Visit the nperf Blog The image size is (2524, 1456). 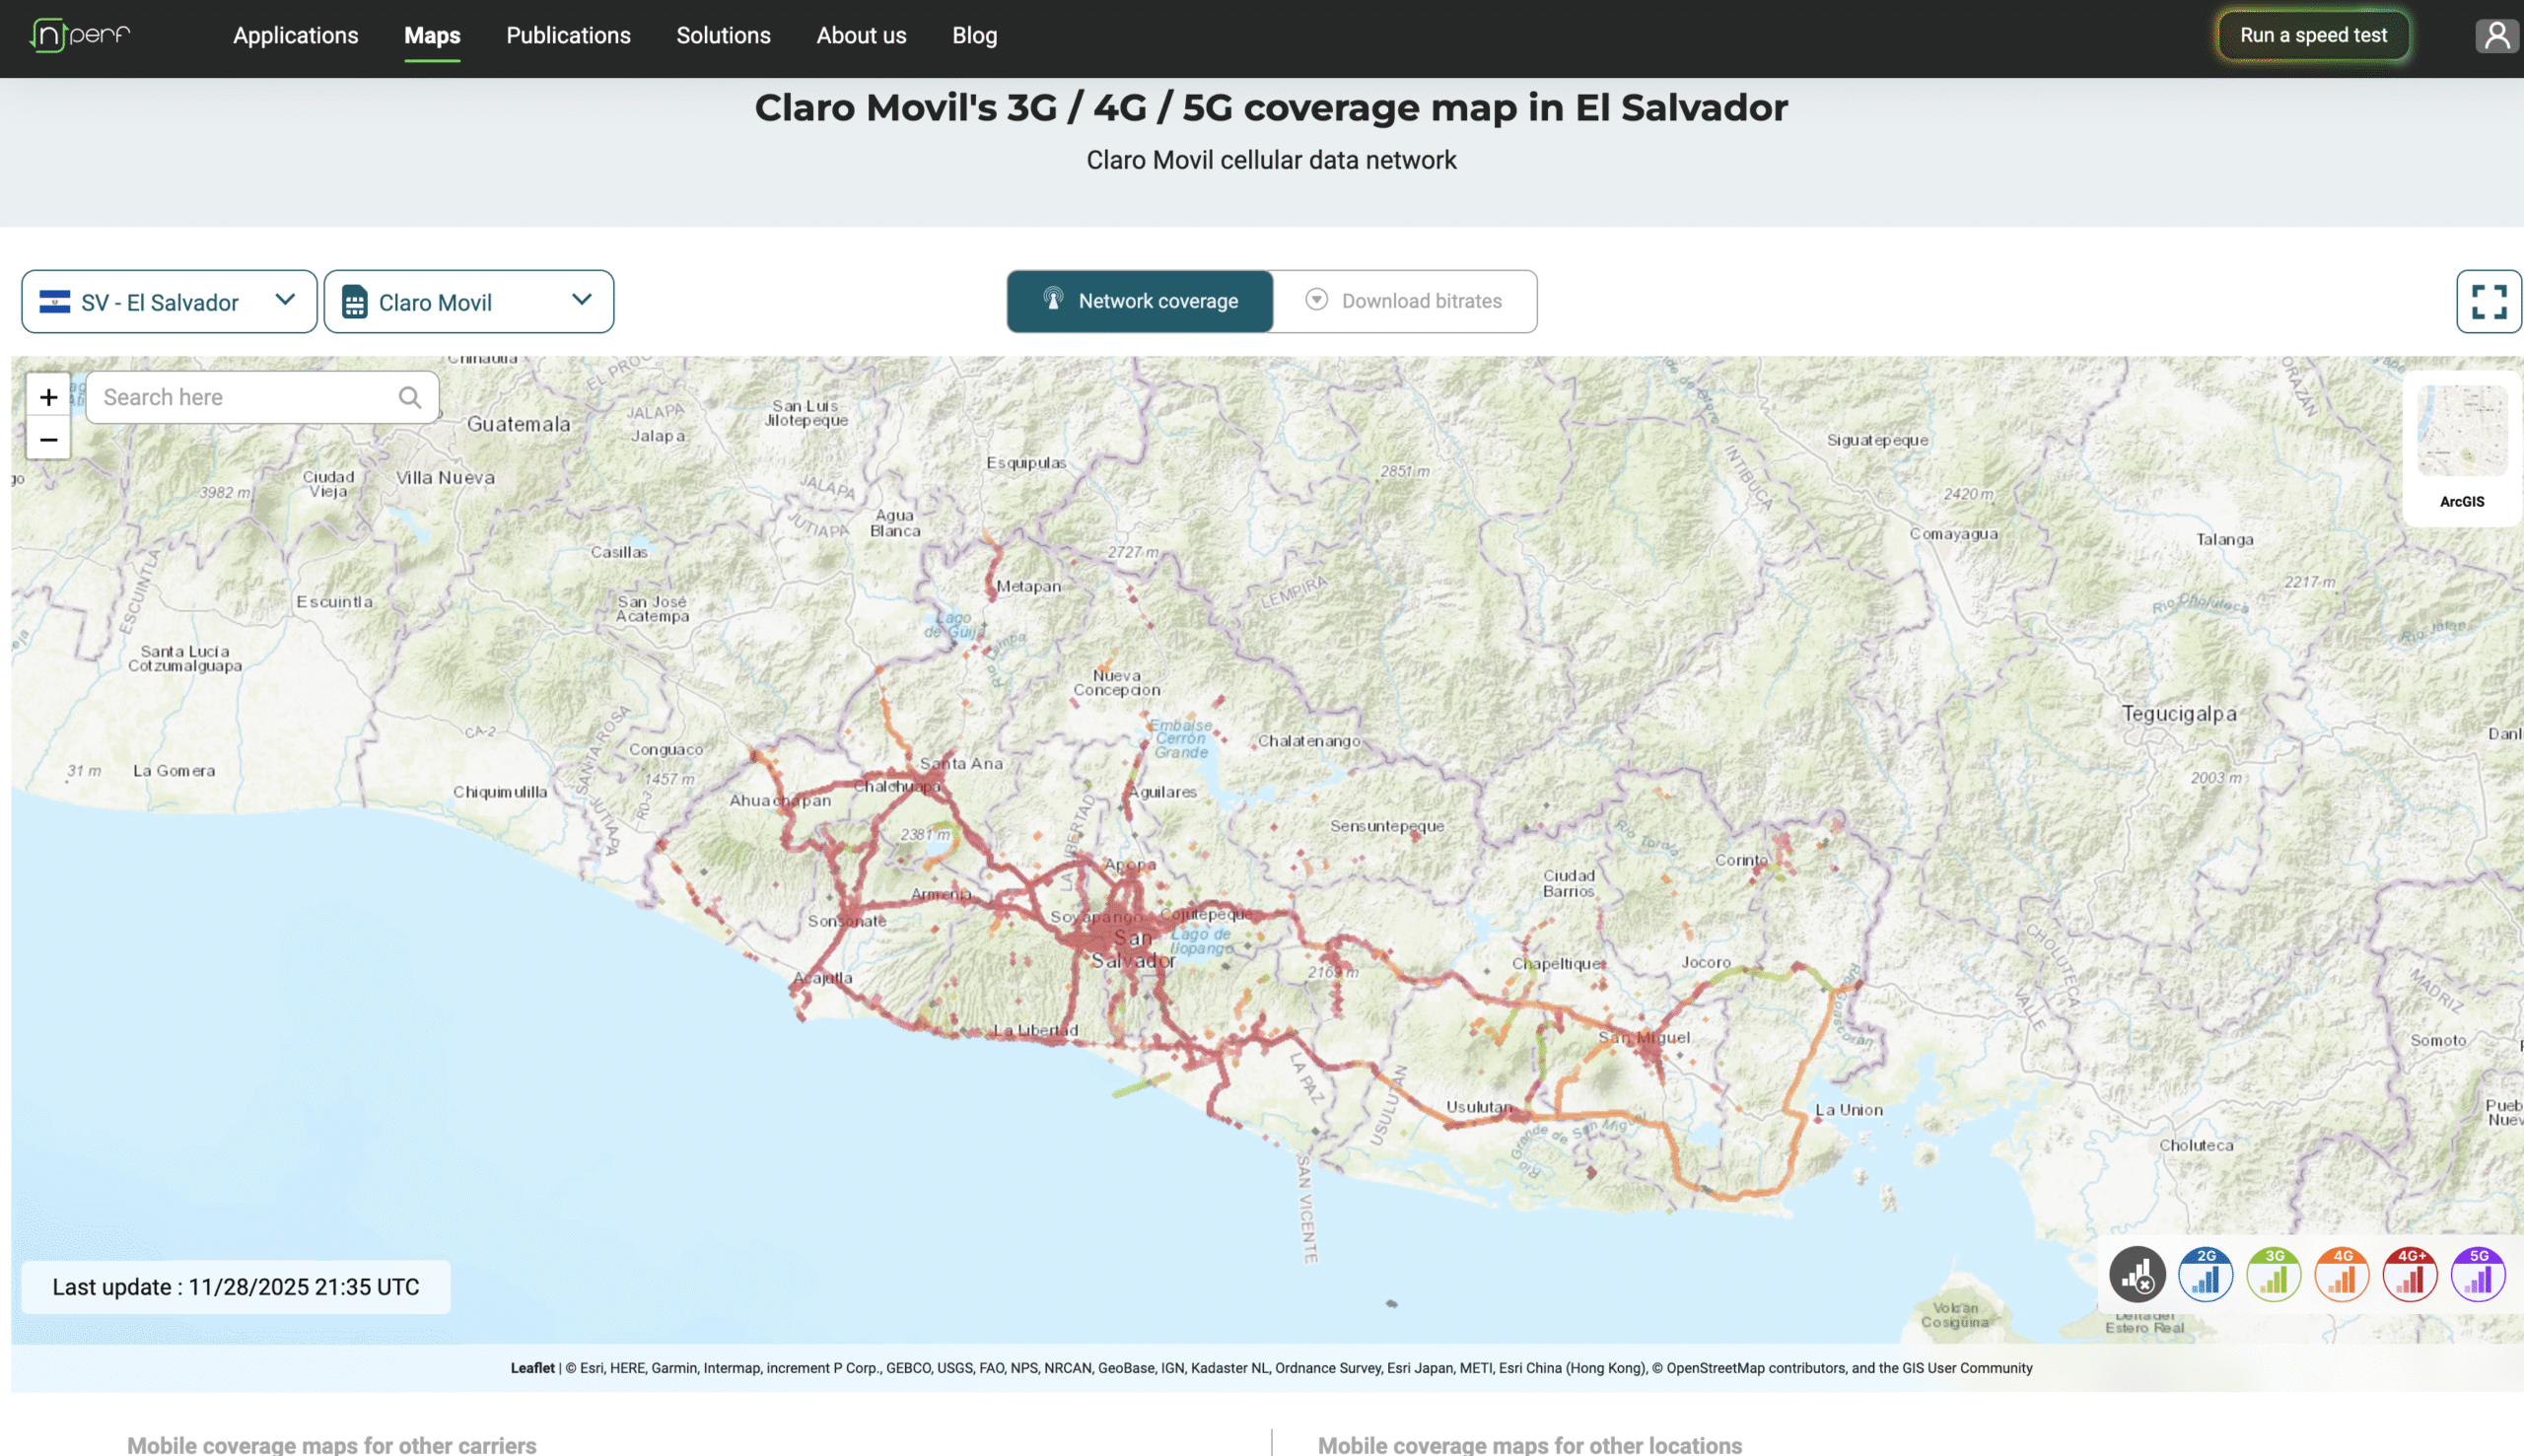pyautogui.click(x=973, y=35)
